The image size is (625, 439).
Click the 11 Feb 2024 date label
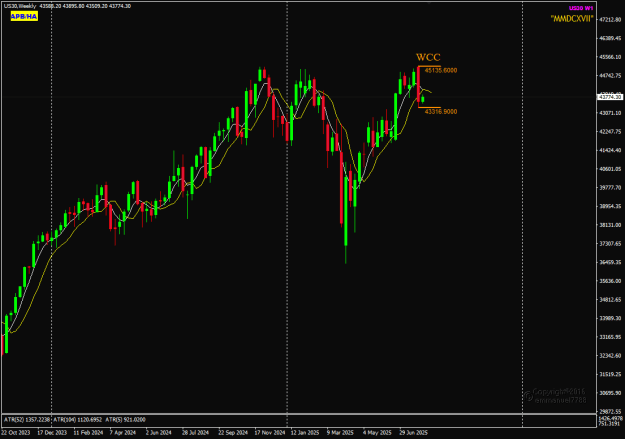tap(88, 433)
